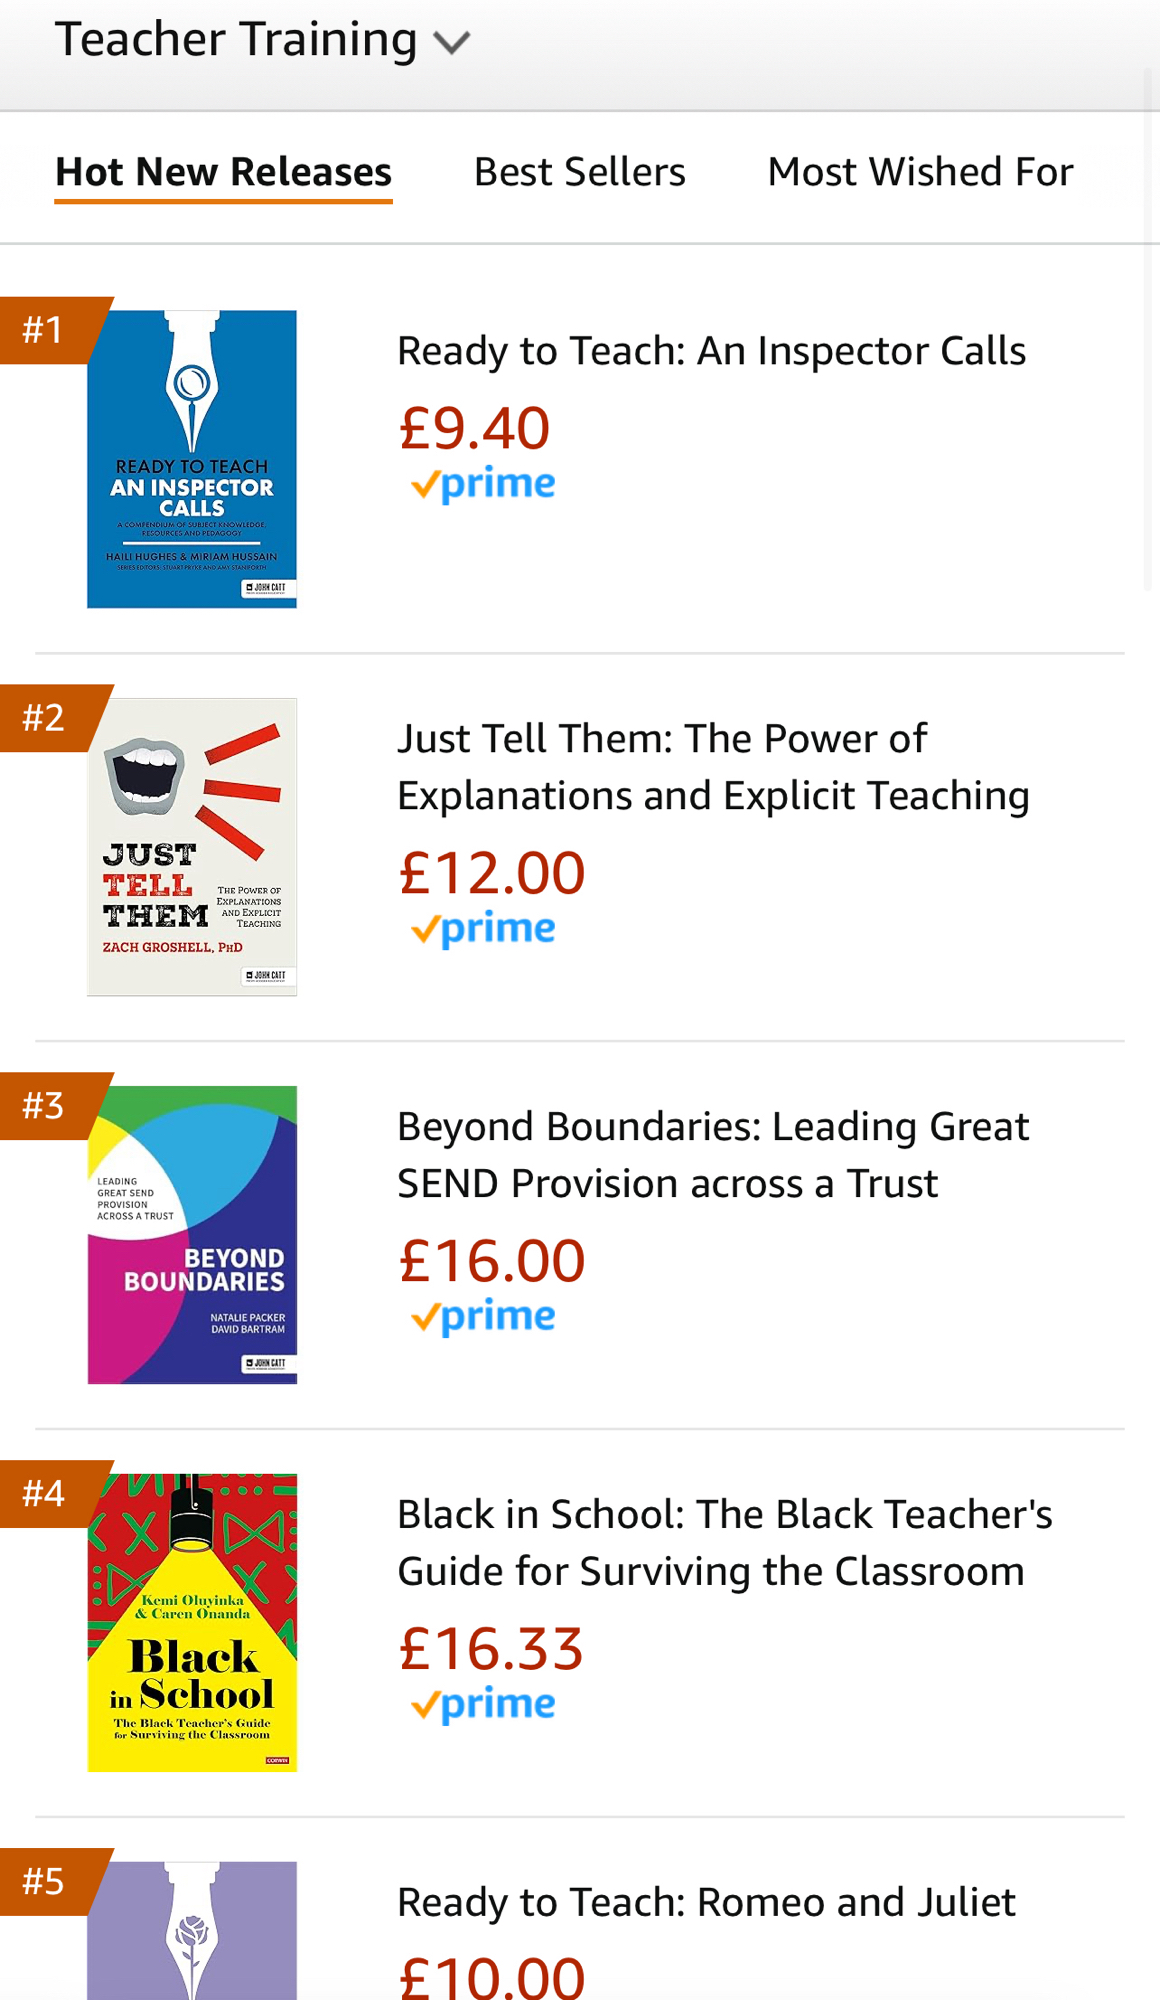Screen dimensions: 1160x2000
Task: Open An Inspector Calls book cover
Action: click(x=192, y=459)
